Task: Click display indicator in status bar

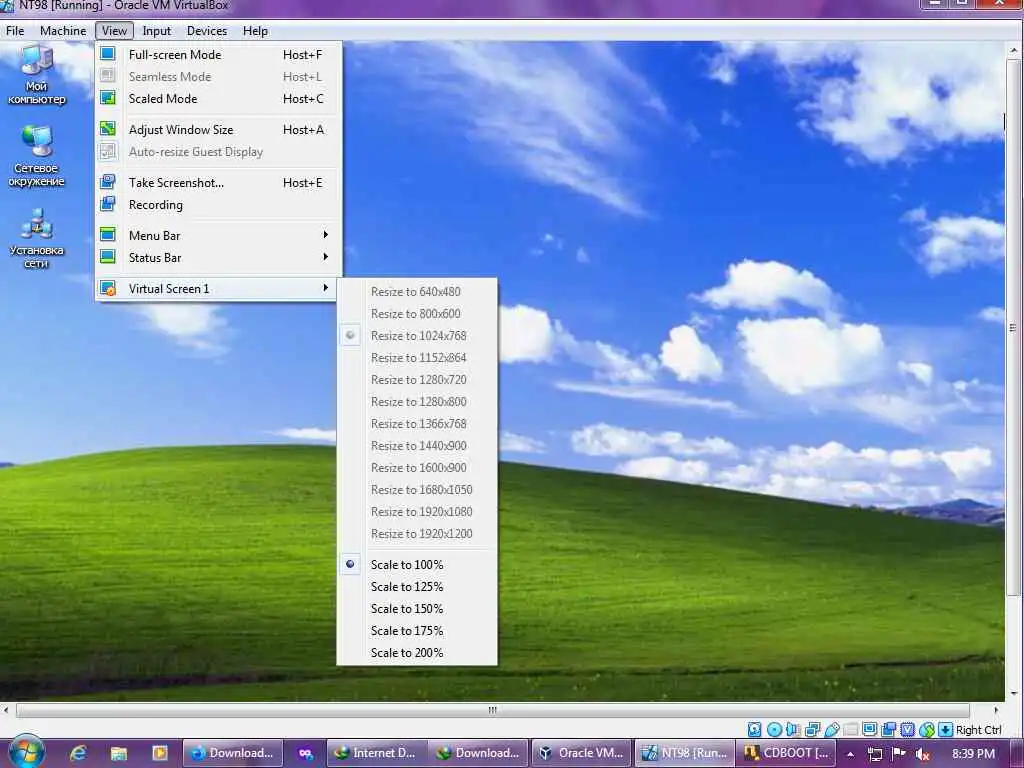Action: 870,729
